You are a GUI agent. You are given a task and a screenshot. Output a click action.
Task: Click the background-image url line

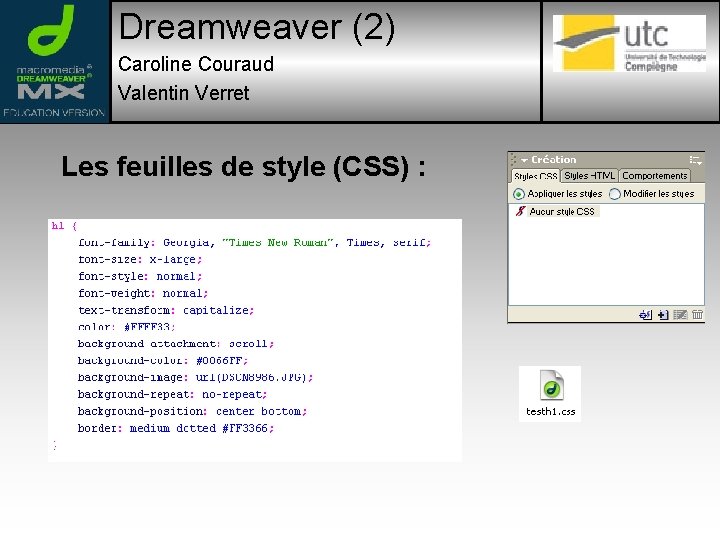point(196,377)
